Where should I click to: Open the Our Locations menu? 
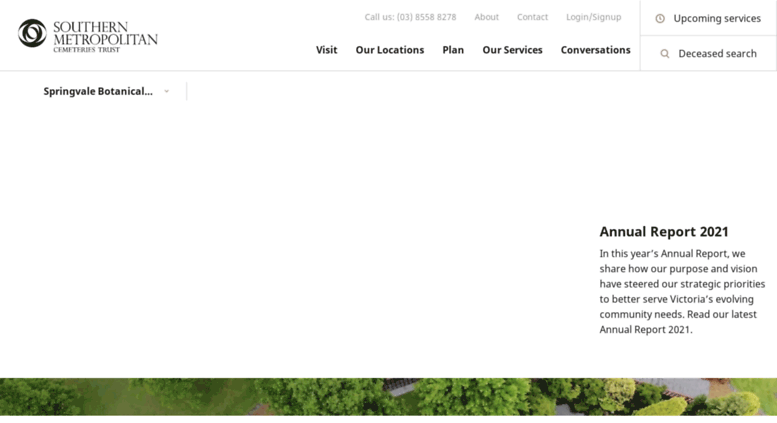pyautogui.click(x=389, y=50)
